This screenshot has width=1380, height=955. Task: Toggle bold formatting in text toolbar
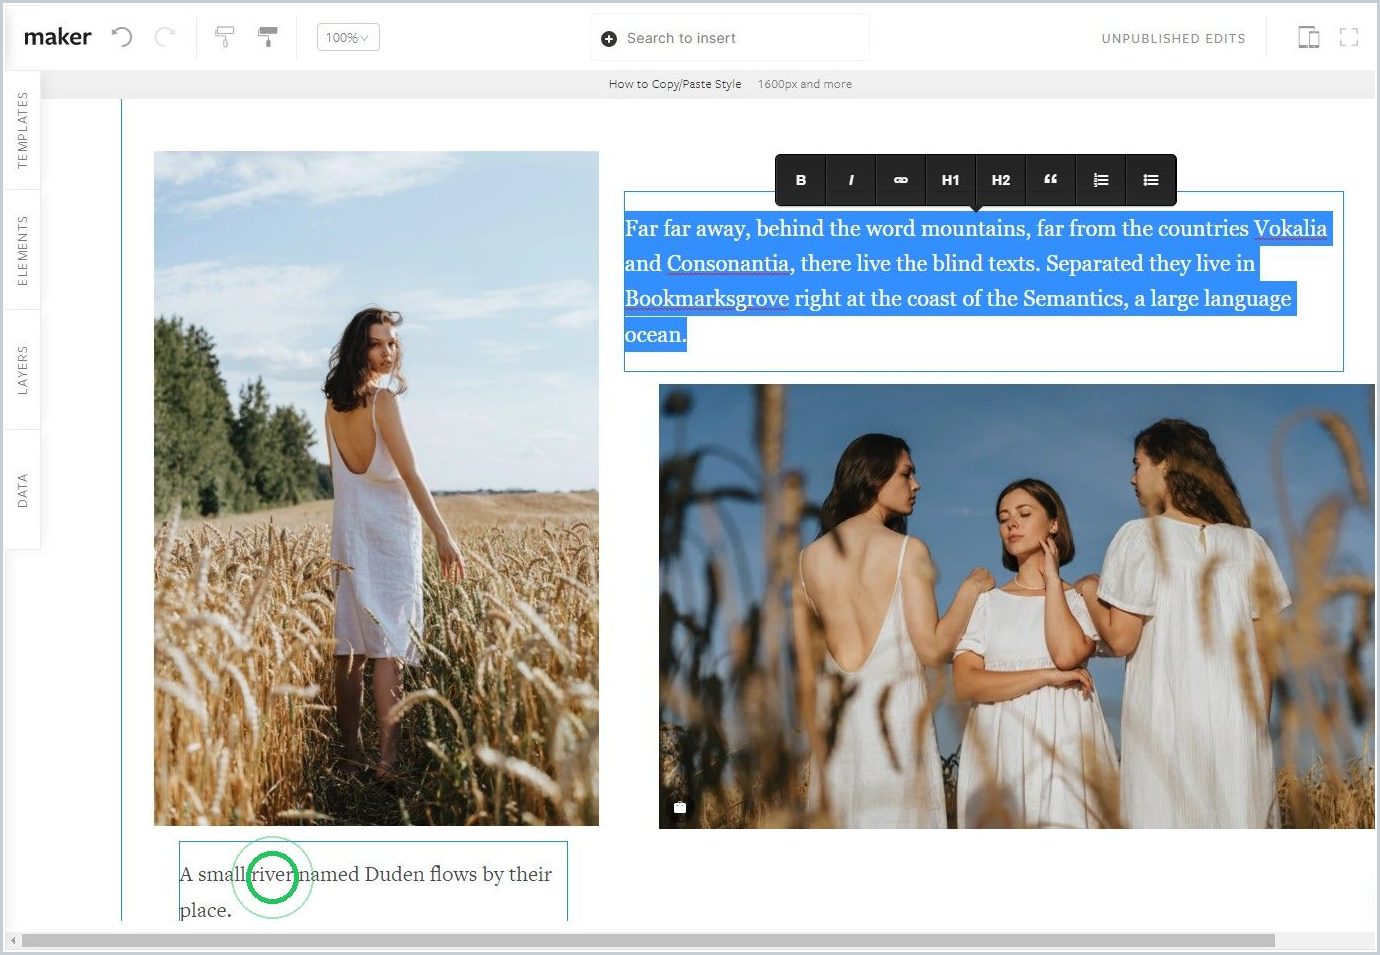point(801,180)
